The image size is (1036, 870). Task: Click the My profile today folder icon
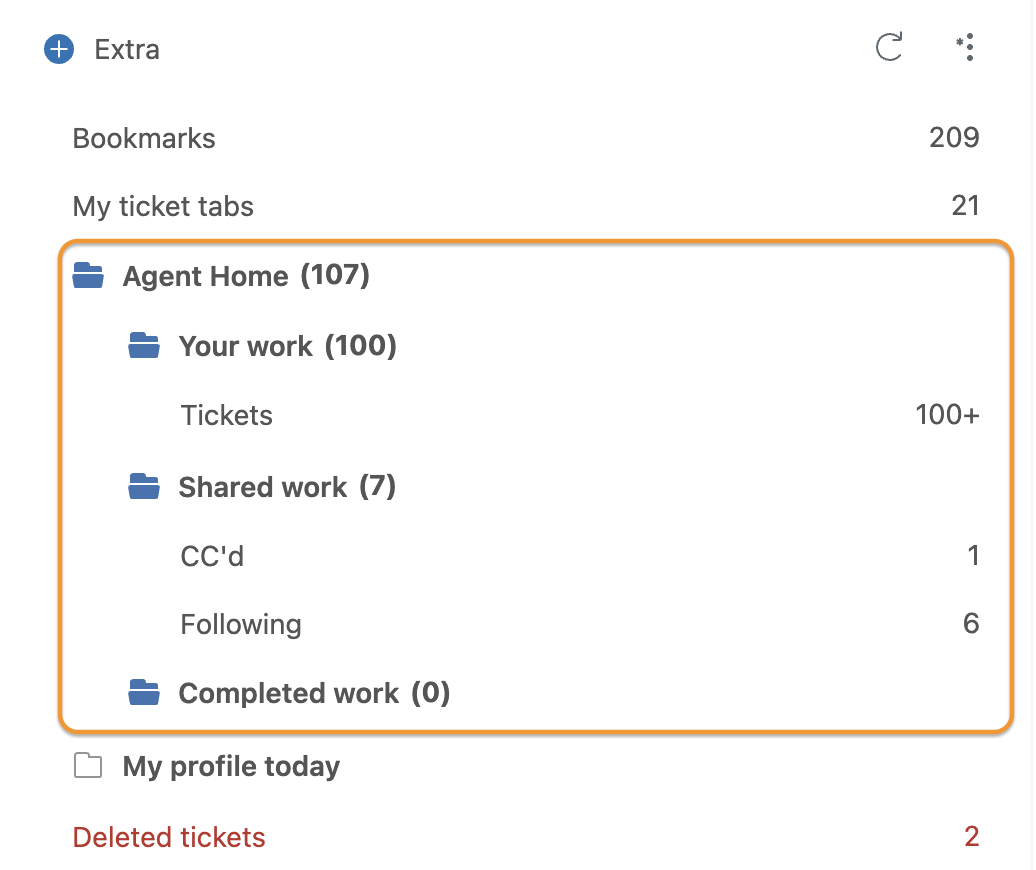pos(88,766)
